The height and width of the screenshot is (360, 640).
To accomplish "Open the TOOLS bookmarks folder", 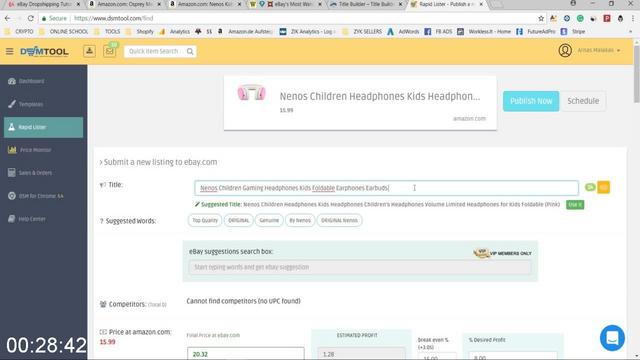I will 107,31.
